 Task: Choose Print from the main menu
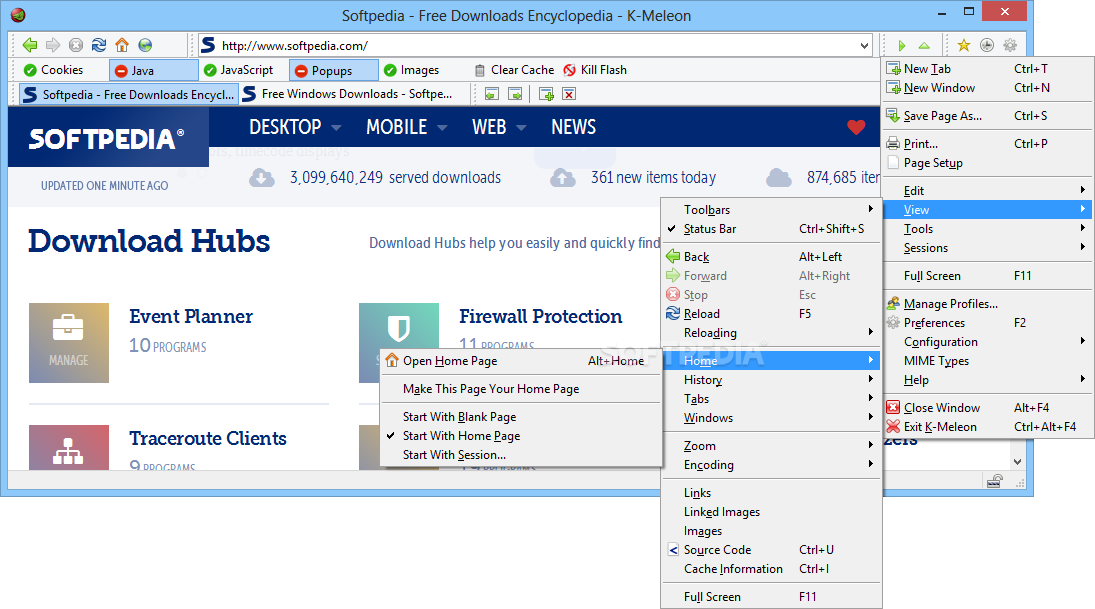coord(988,144)
